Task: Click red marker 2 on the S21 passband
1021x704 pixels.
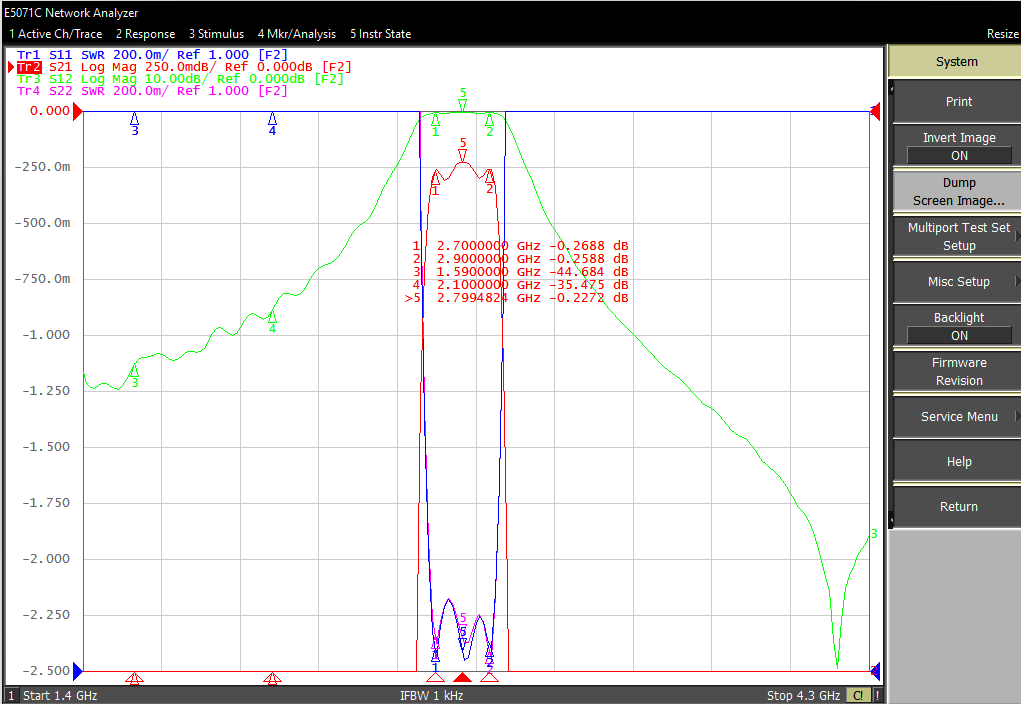Action: [x=490, y=182]
